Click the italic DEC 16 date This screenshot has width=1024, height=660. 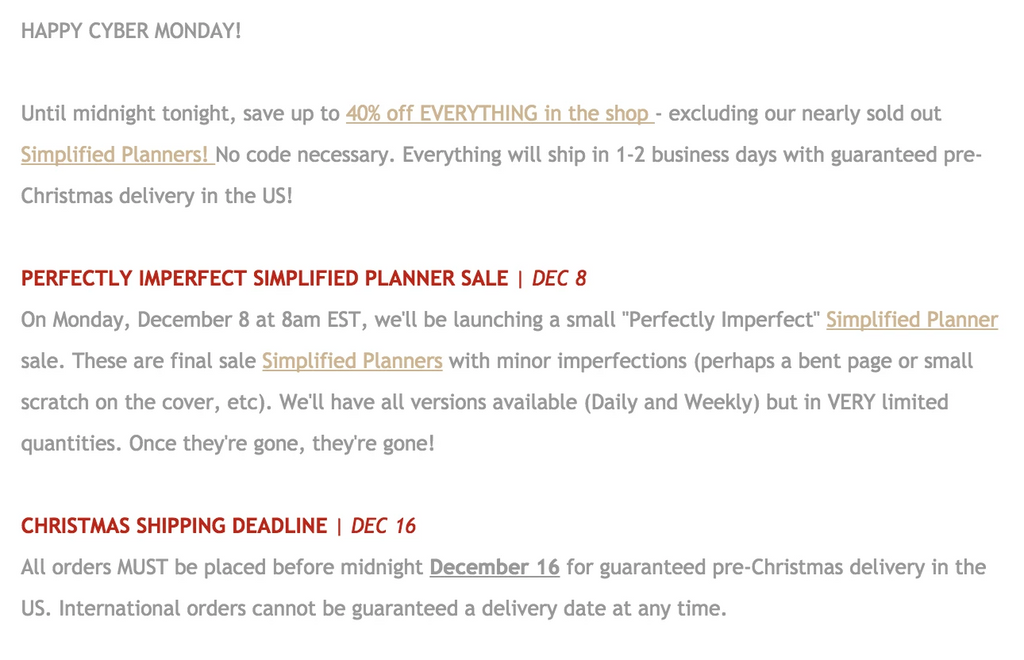pos(383,526)
